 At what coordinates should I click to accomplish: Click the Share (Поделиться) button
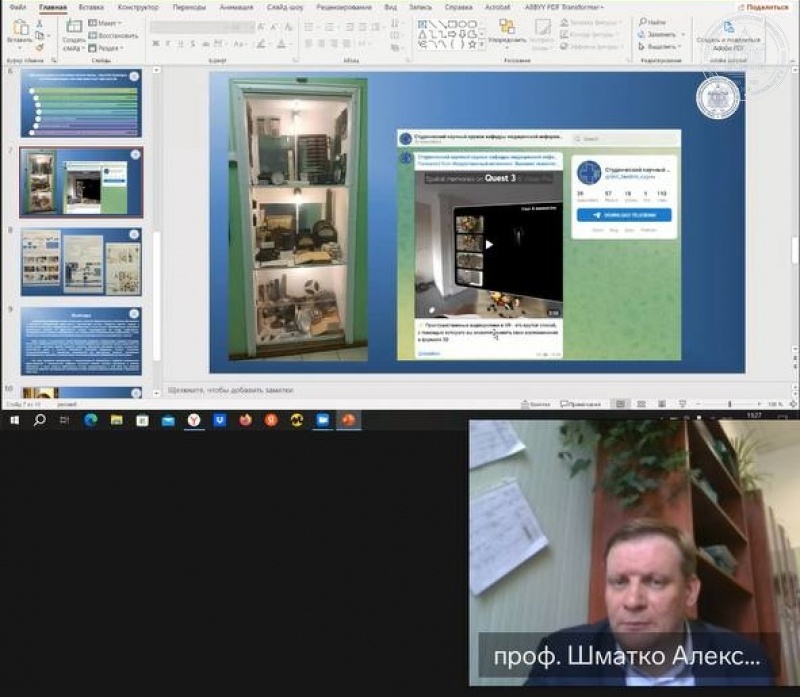click(x=763, y=7)
